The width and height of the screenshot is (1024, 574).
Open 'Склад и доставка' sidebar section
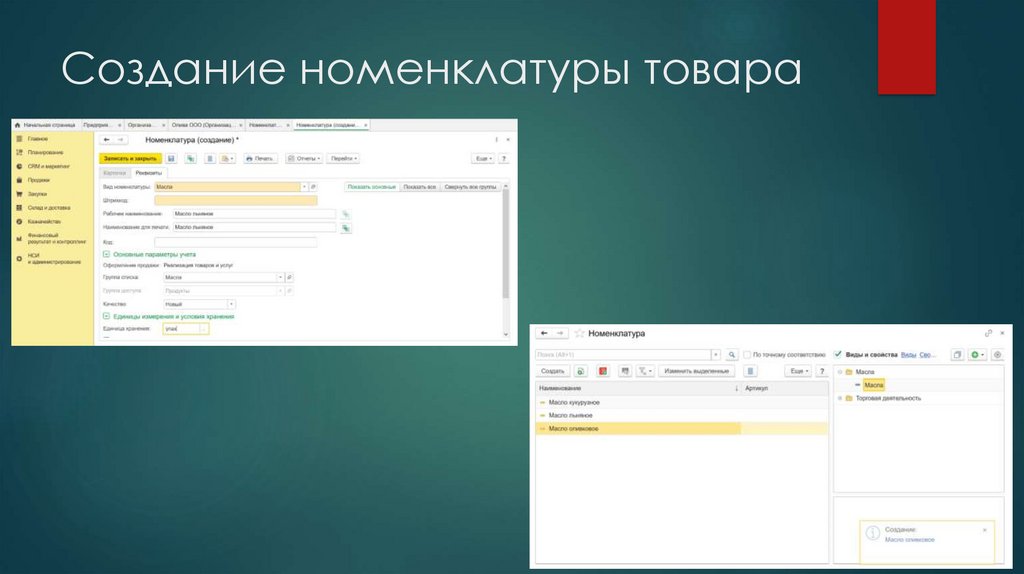point(48,208)
